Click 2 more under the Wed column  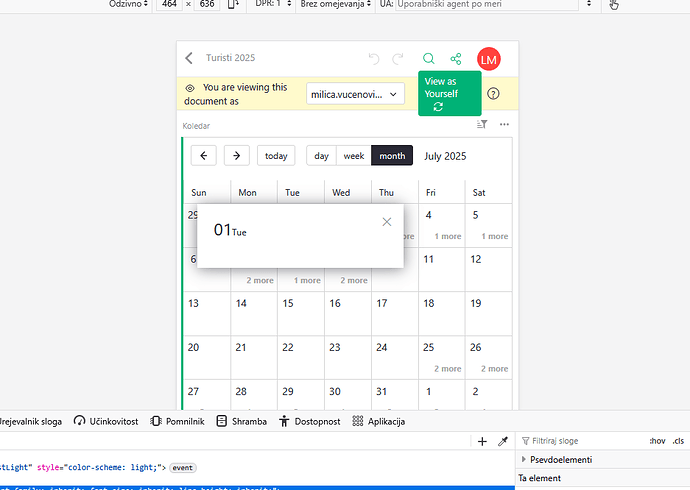coord(354,280)
